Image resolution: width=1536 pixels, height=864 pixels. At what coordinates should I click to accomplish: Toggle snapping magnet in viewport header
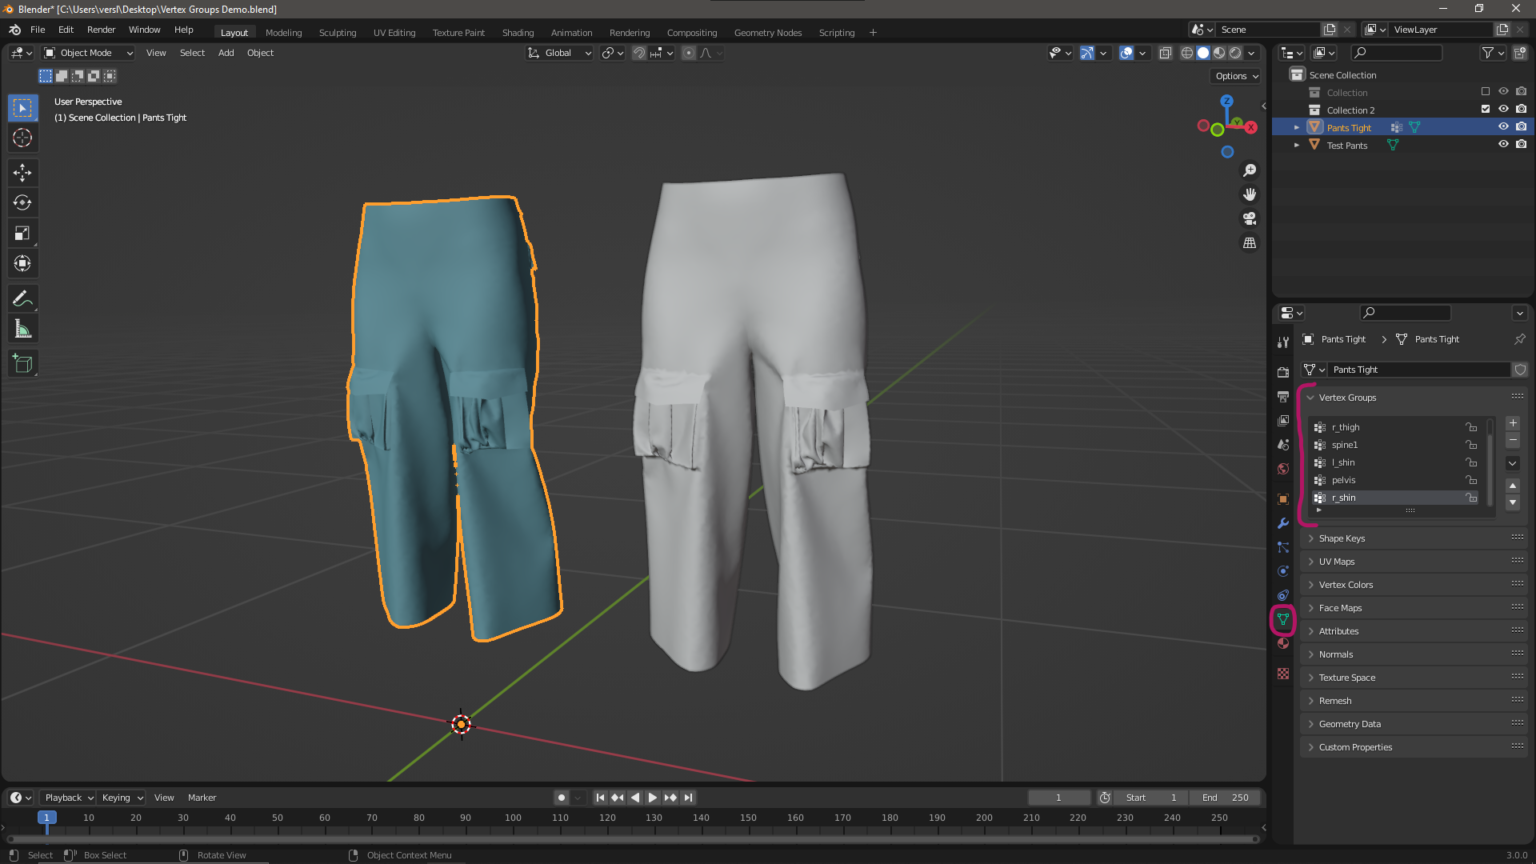click(639, 53)
